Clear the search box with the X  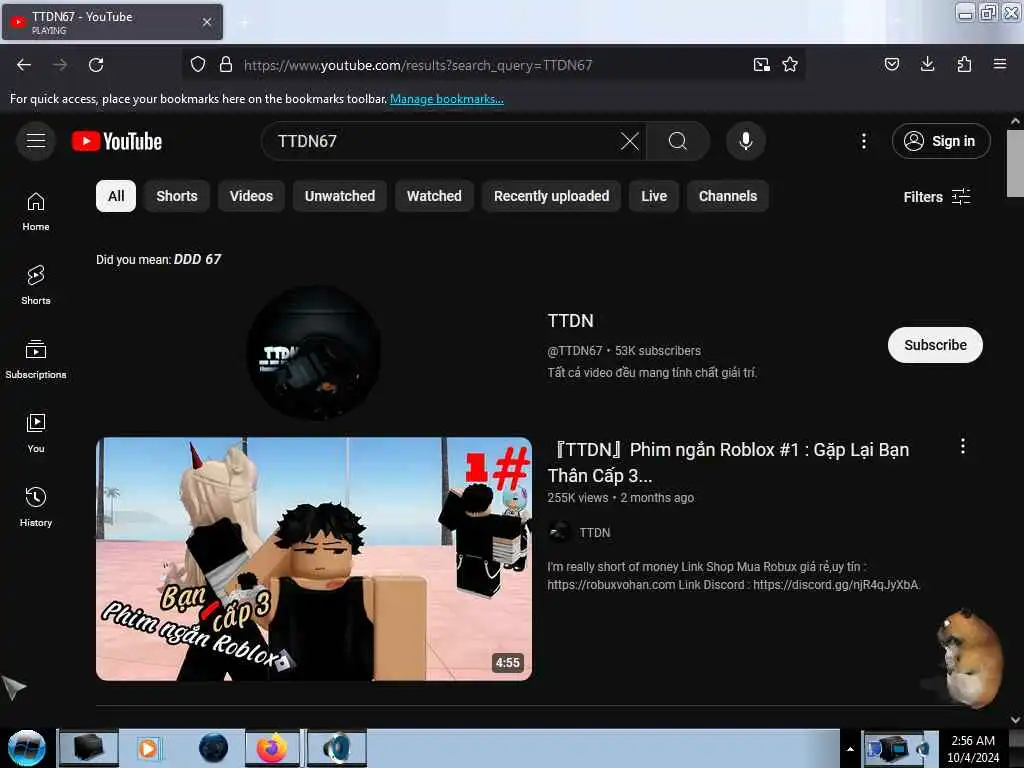[x=630, y=141]
